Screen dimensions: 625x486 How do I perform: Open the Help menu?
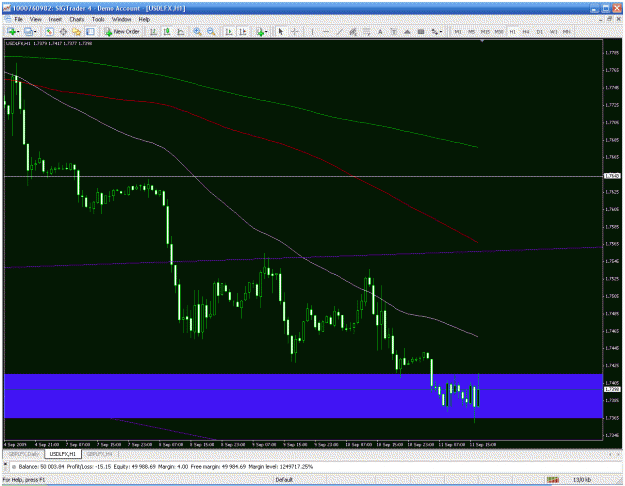144,19
